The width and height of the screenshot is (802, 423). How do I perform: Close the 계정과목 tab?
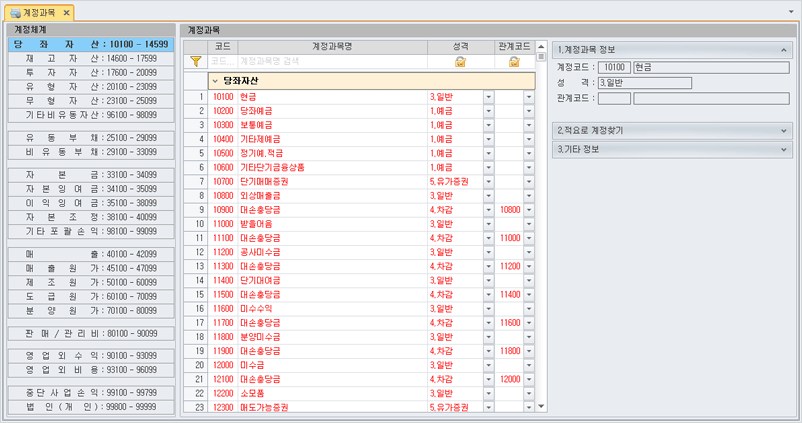(x=66, y=12)
